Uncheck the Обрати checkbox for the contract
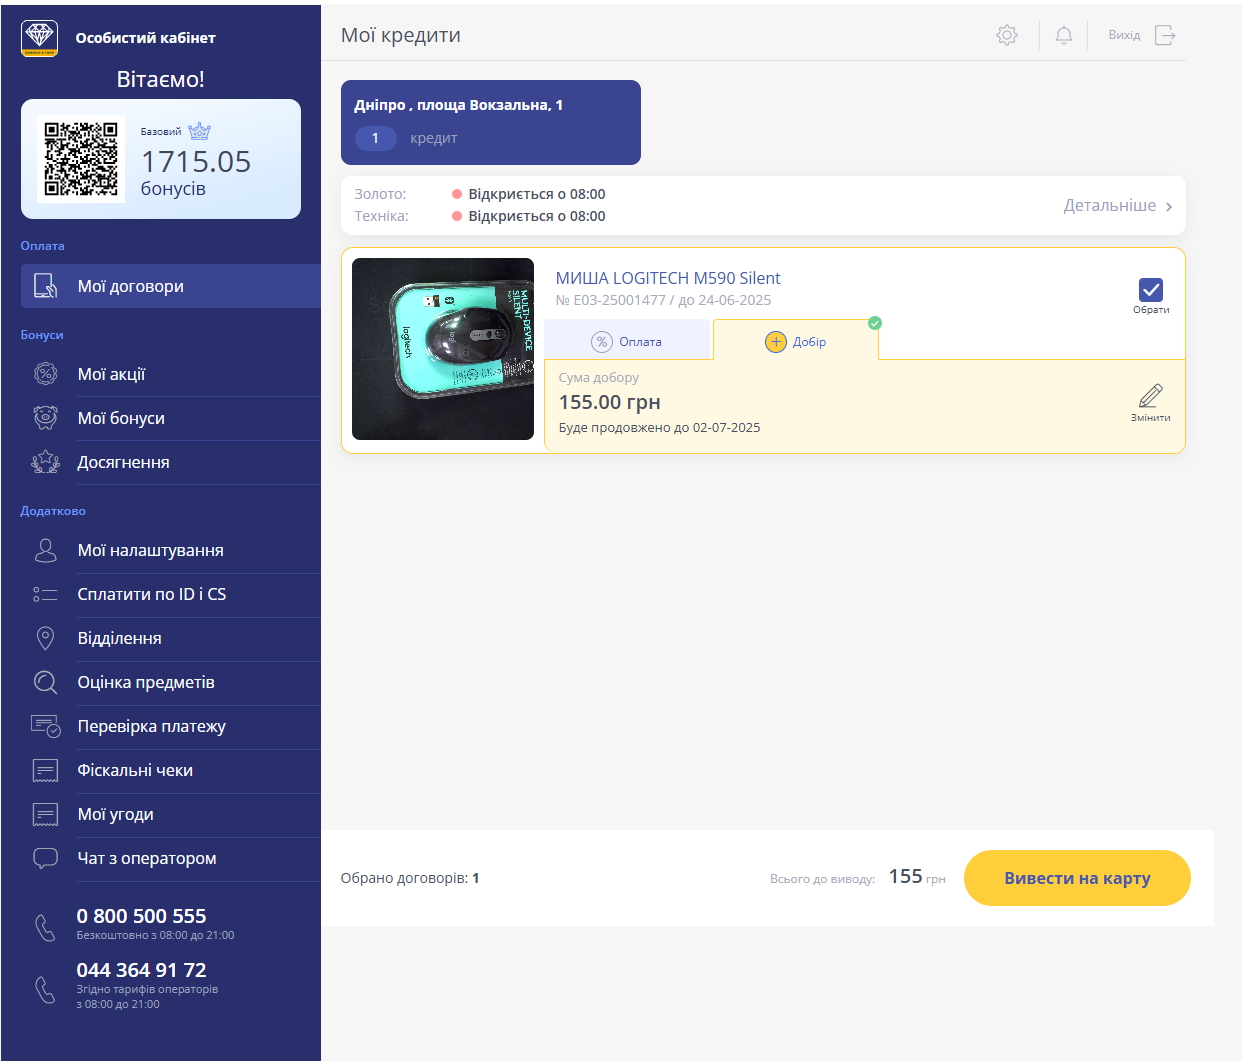 (1150, 290)
